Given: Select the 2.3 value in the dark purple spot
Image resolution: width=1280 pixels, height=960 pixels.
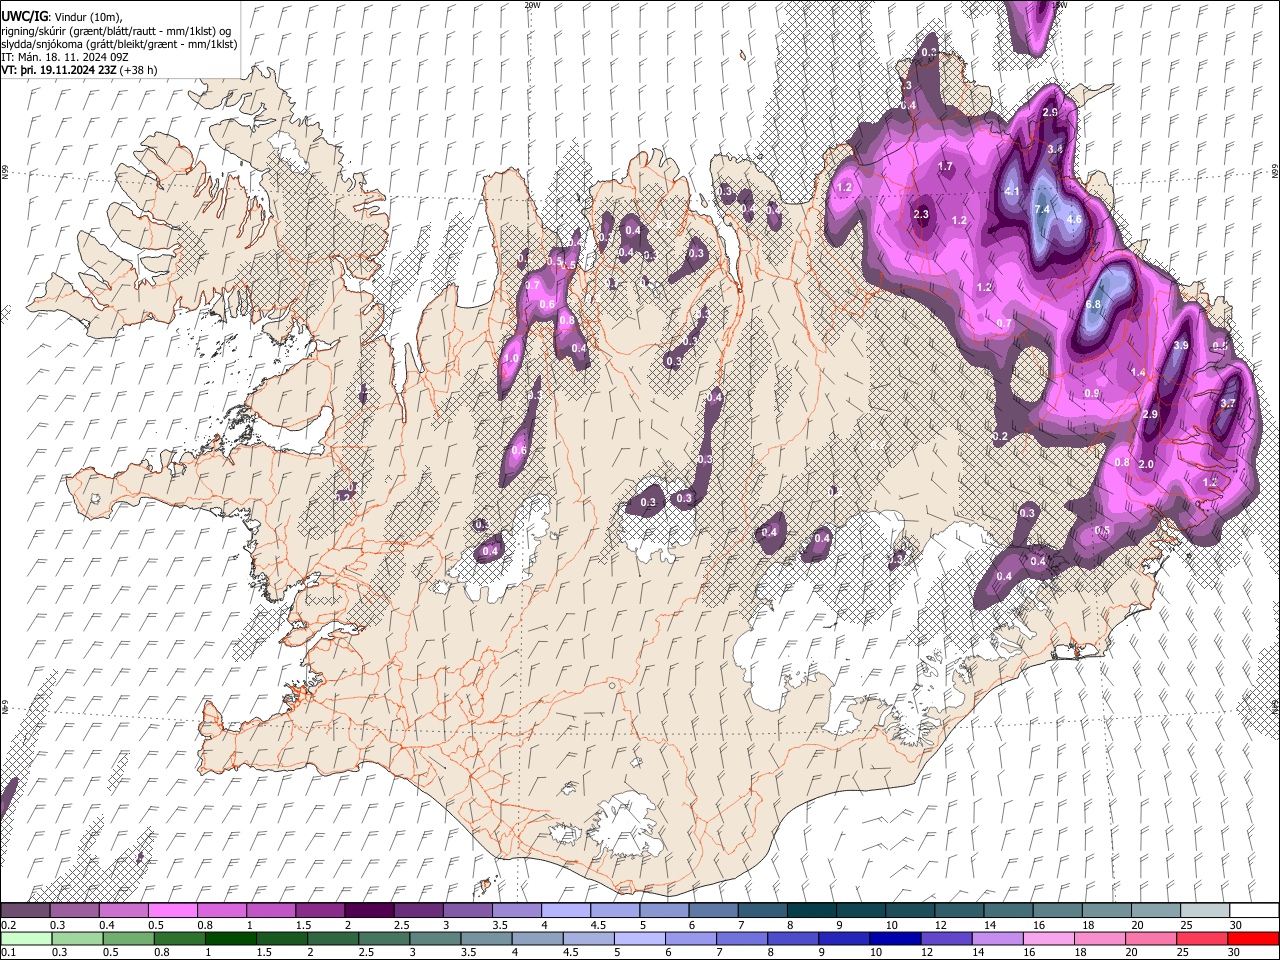Looking at the screenshot, I should (x=921, y=214).
